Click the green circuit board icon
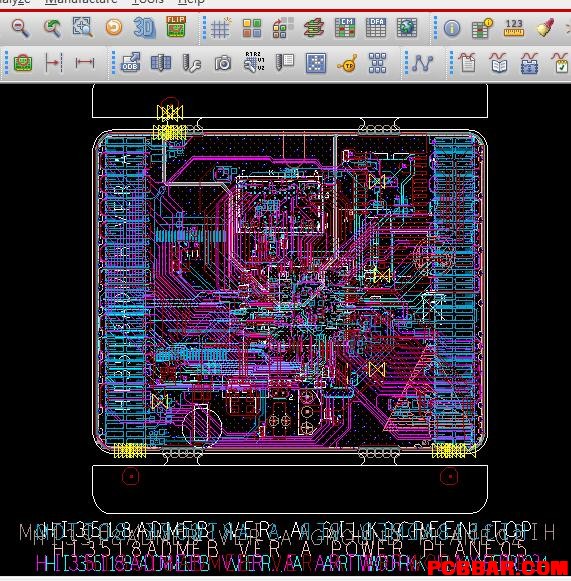The image size is (571, 581). (x=23, y=63)
